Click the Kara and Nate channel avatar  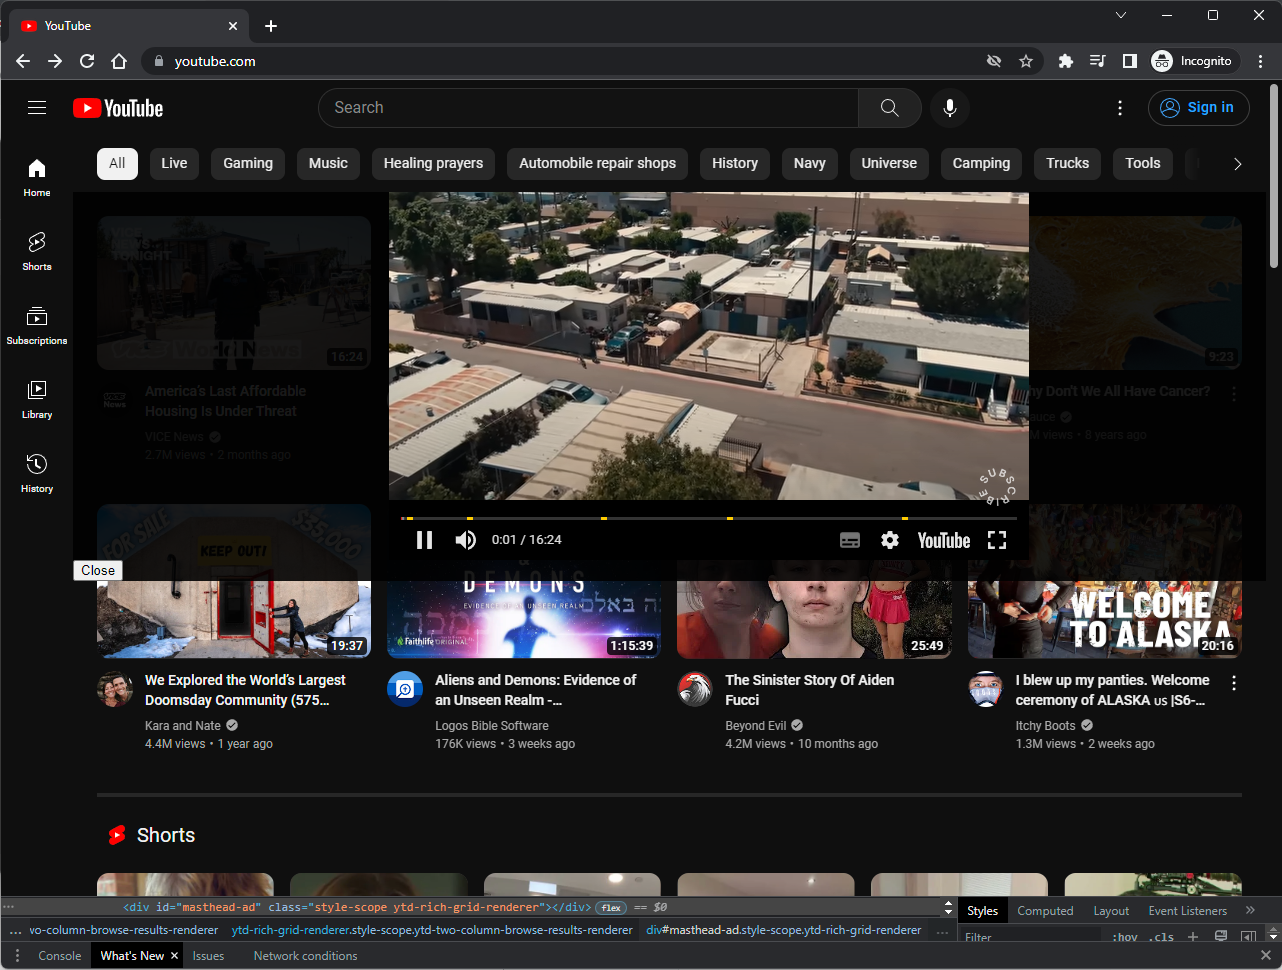point(115,689)
